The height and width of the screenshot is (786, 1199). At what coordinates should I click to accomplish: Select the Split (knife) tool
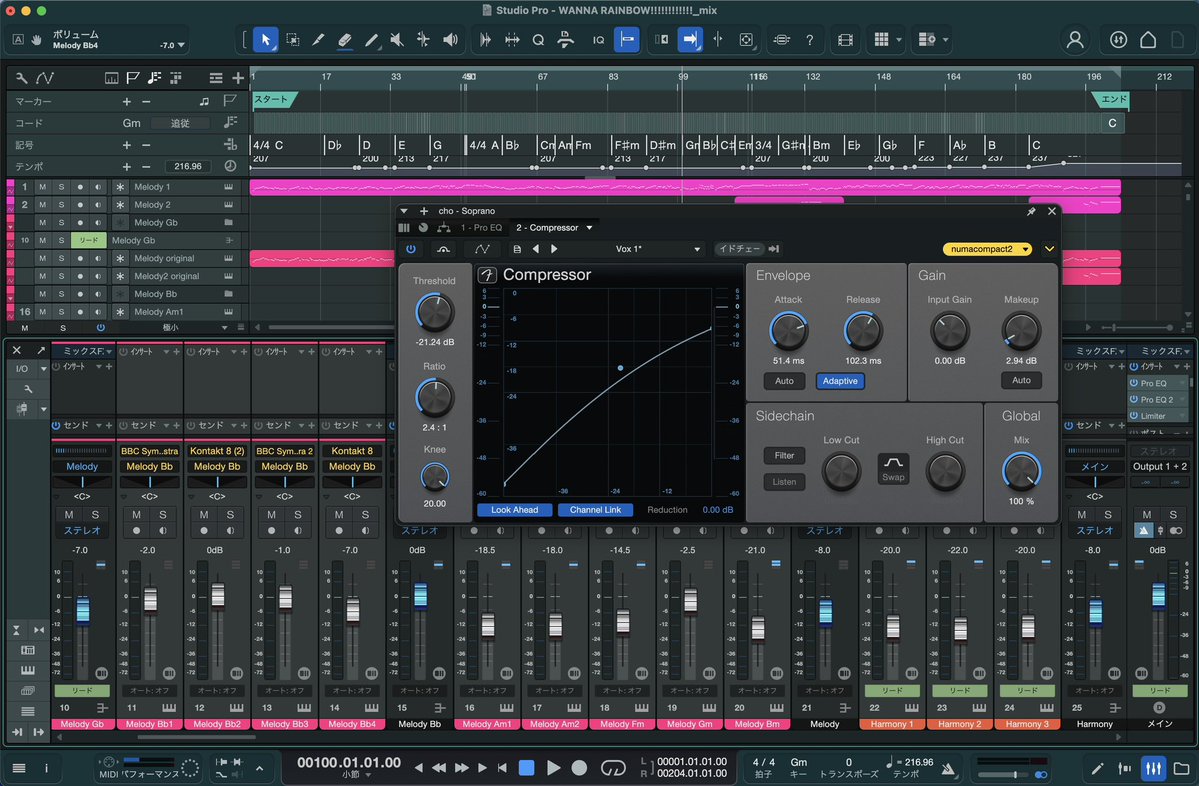(x=318, y=40)
